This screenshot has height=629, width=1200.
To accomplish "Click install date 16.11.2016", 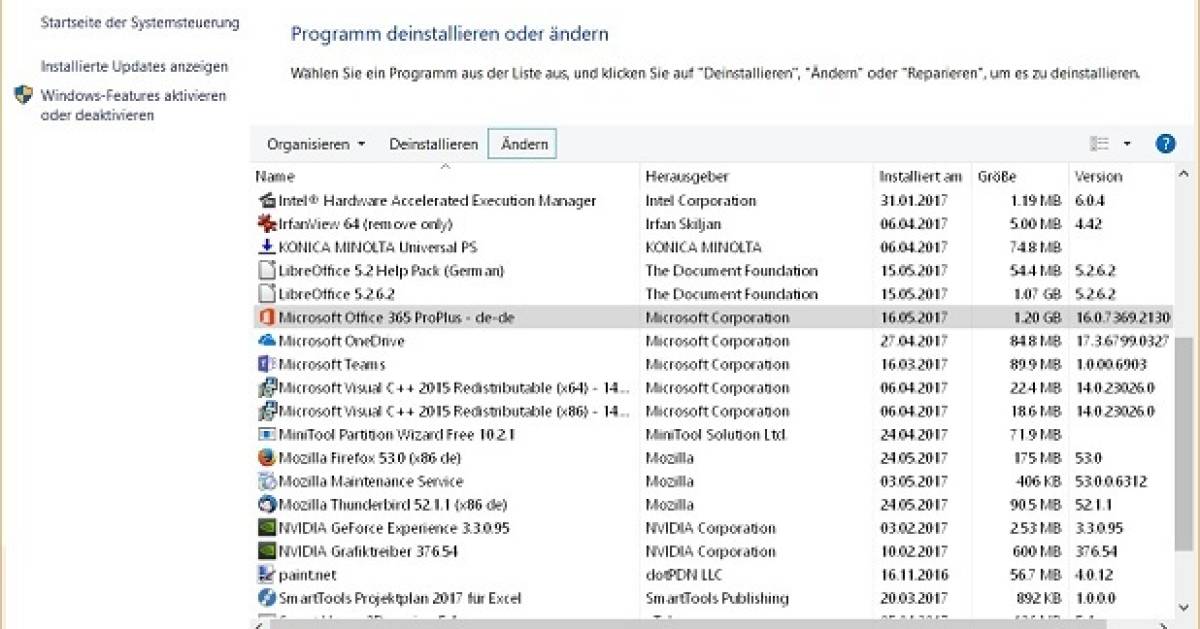I will coord(913,575).
